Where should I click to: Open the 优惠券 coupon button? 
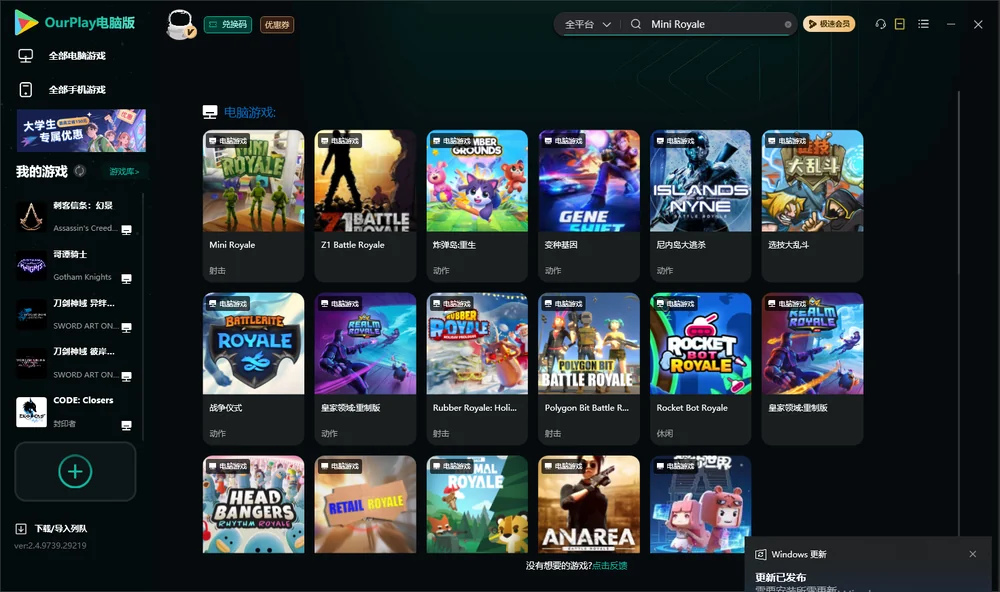coord(277,25)
